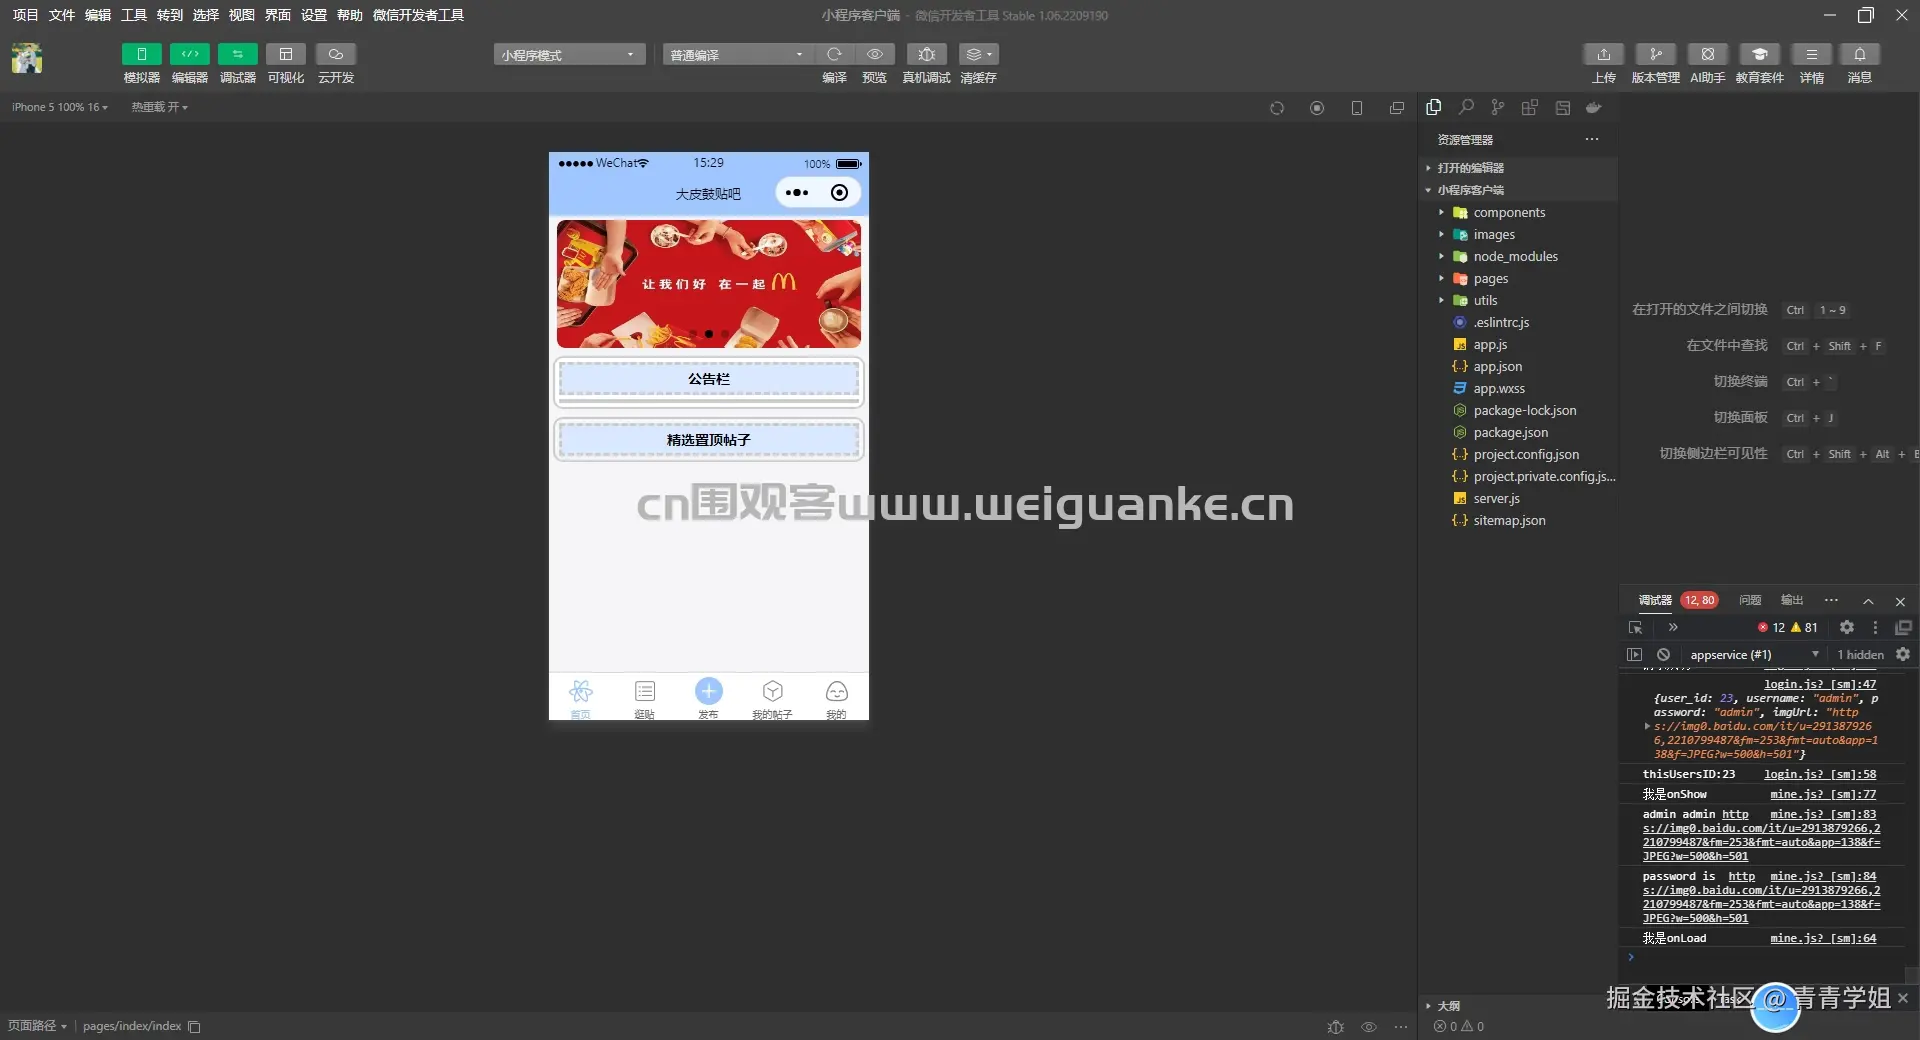Open the AI助手 assistant

(1707, 54)
